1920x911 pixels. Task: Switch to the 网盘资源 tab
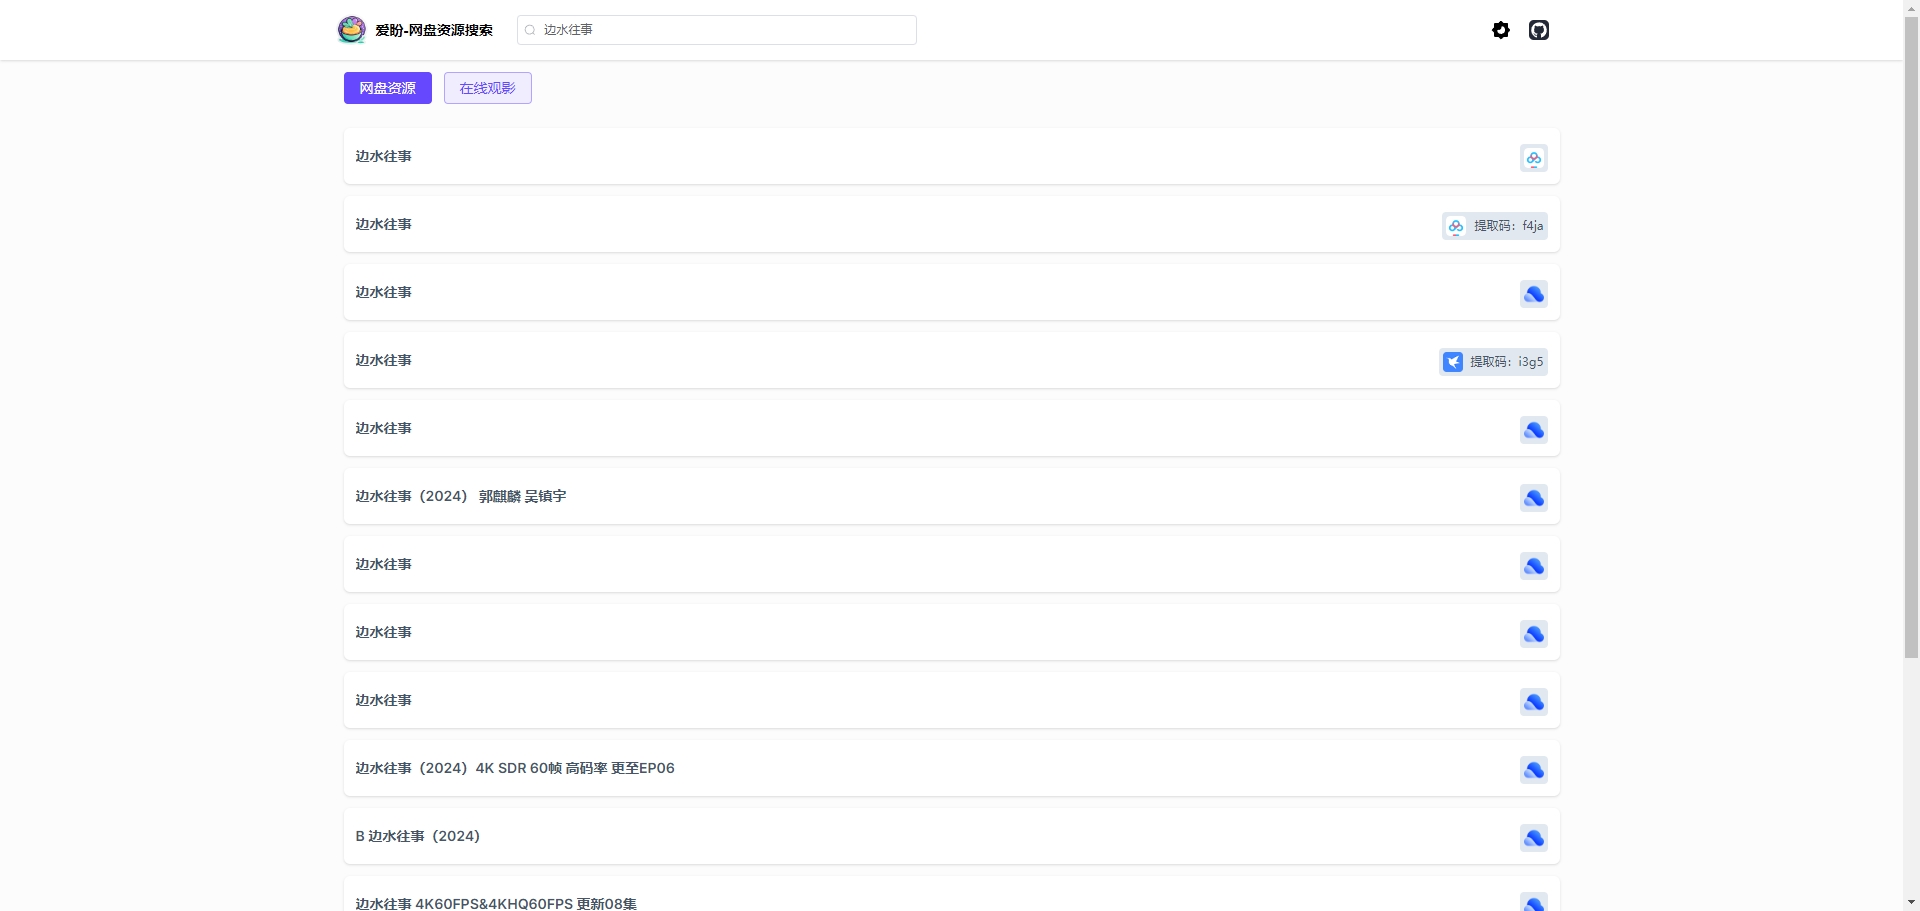pyautogui.click(x=388, y=88)
